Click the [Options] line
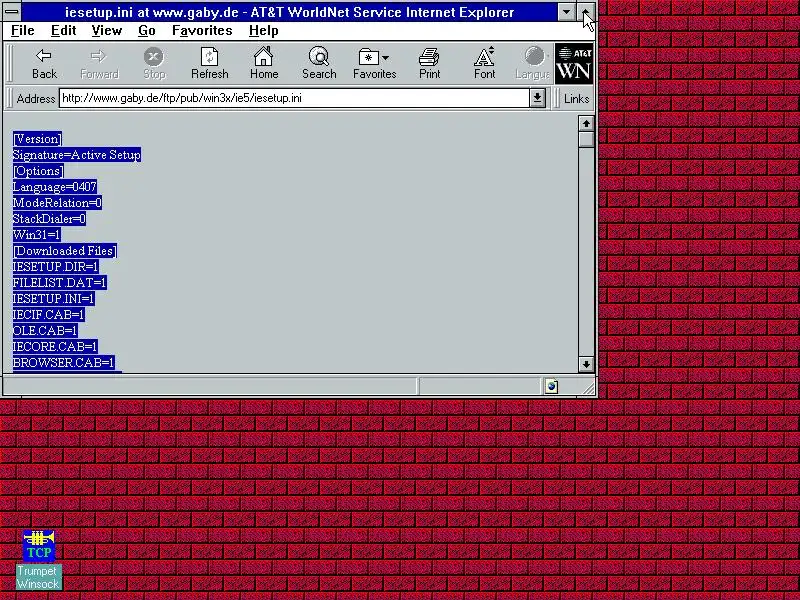 (38, 171)
